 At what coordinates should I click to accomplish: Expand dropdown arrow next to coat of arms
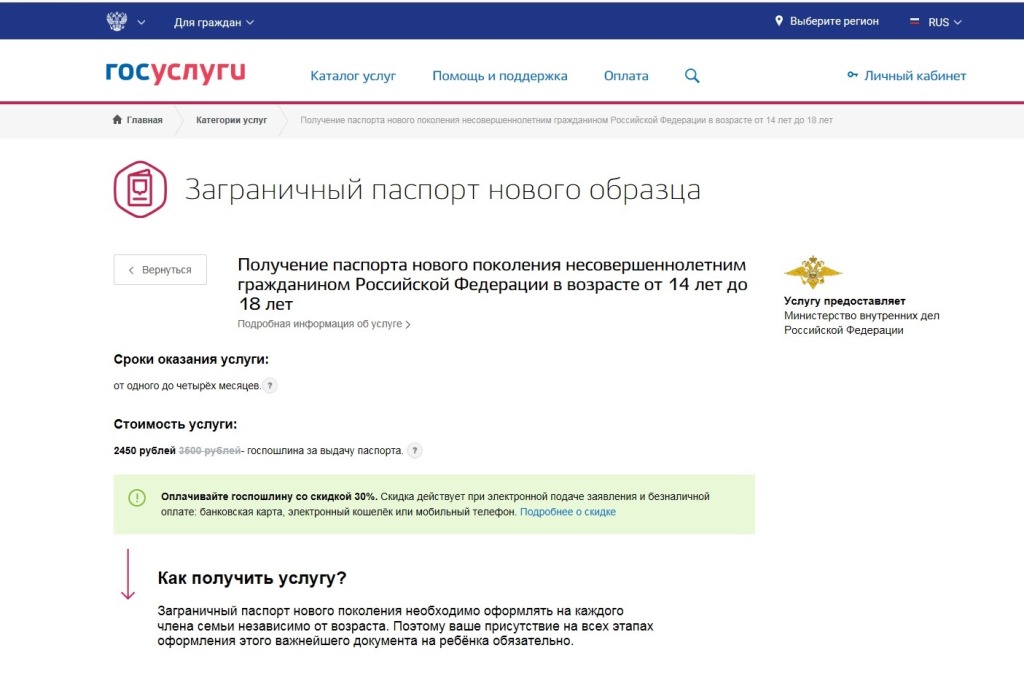pyautogui.click(x=141, y=22)
